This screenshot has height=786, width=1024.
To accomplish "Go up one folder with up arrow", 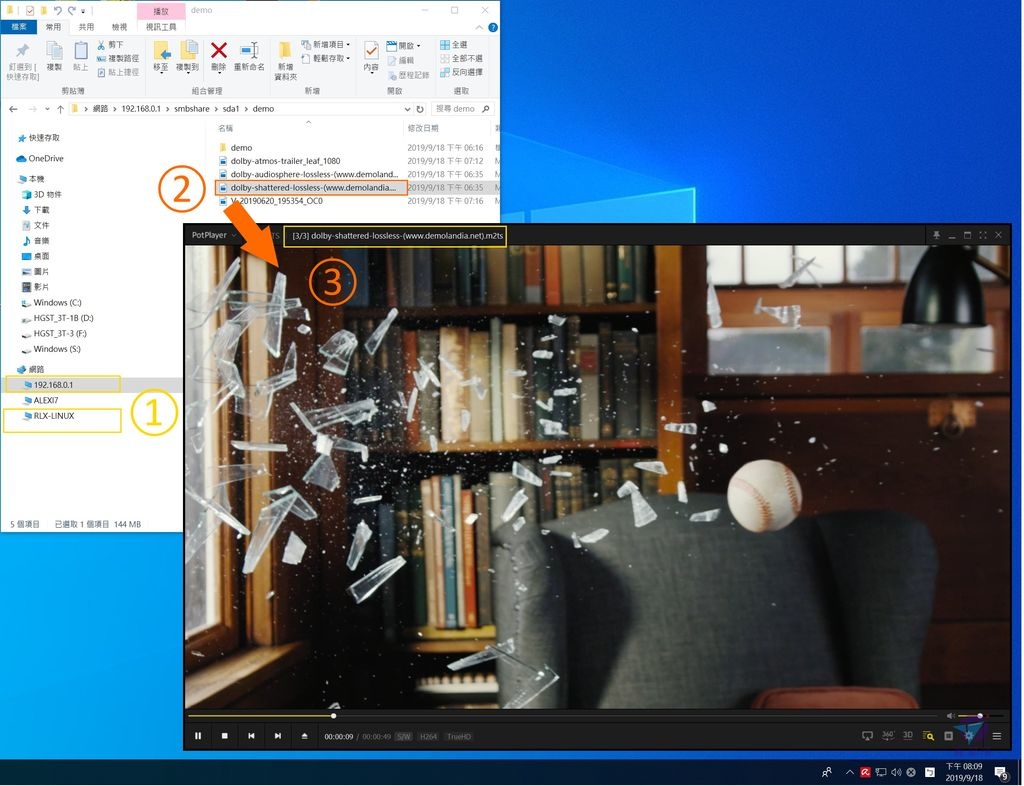I will (x=60, y=109).
